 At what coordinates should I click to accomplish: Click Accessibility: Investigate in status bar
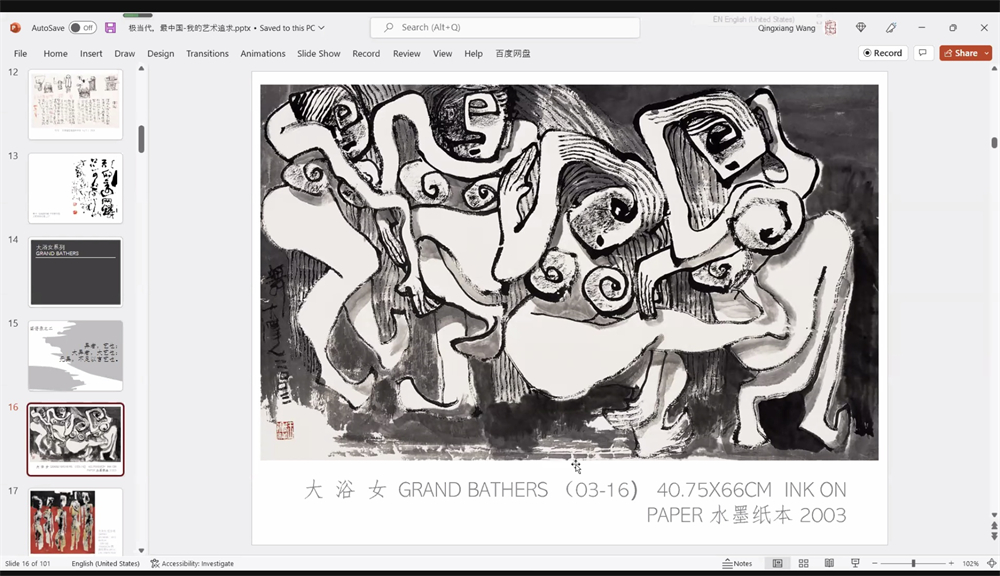[192, 563]
